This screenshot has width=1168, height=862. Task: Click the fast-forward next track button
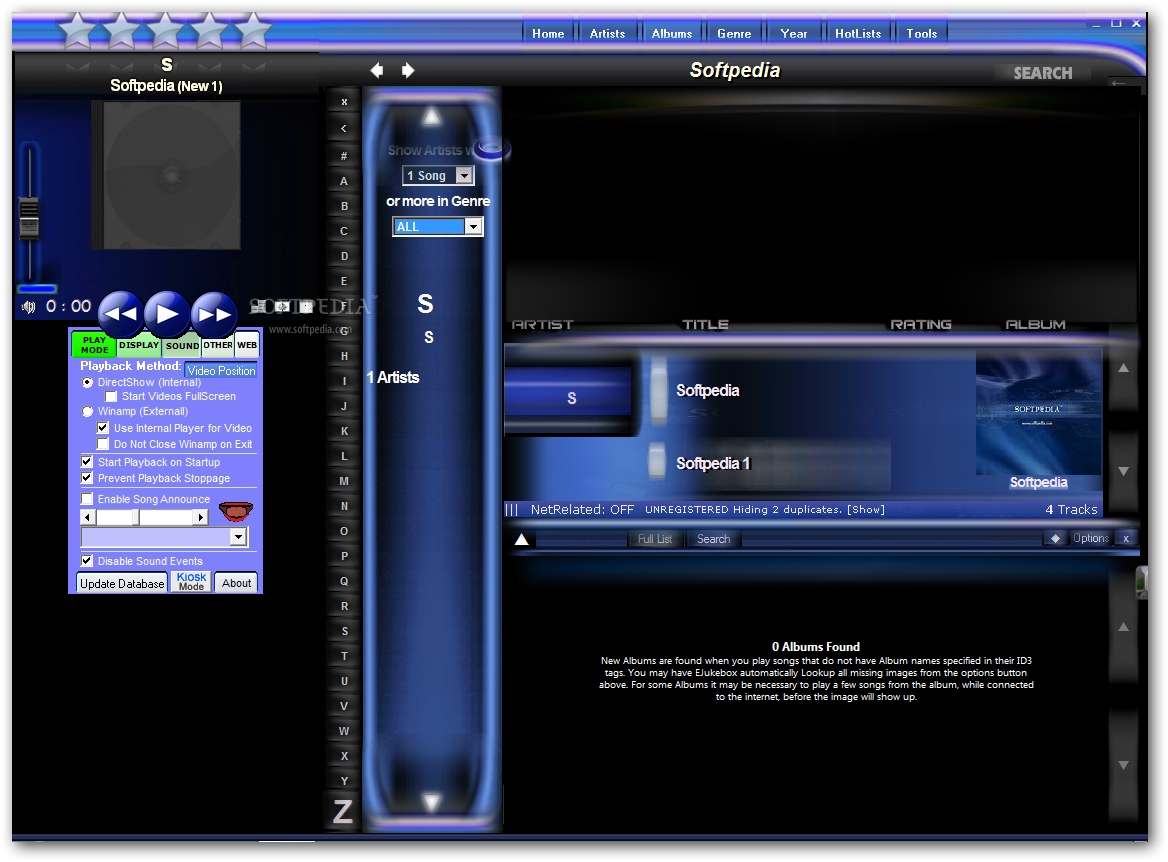[x=214, y=314]
